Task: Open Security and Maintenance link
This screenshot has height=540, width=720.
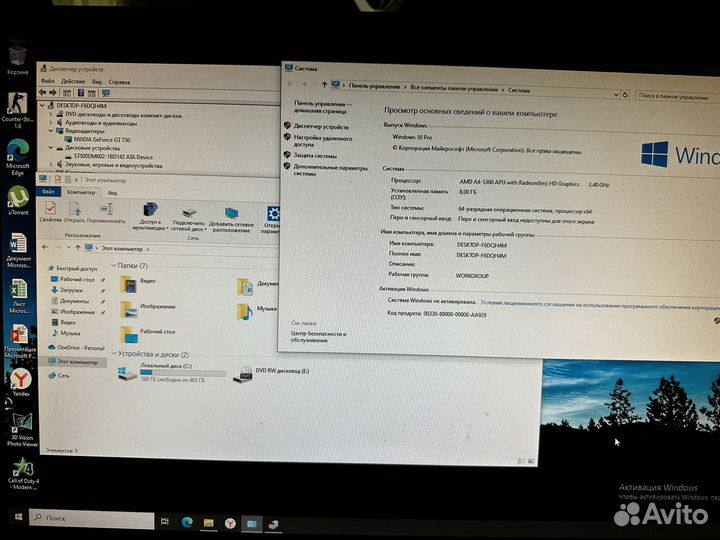Action: pos(319,337)
